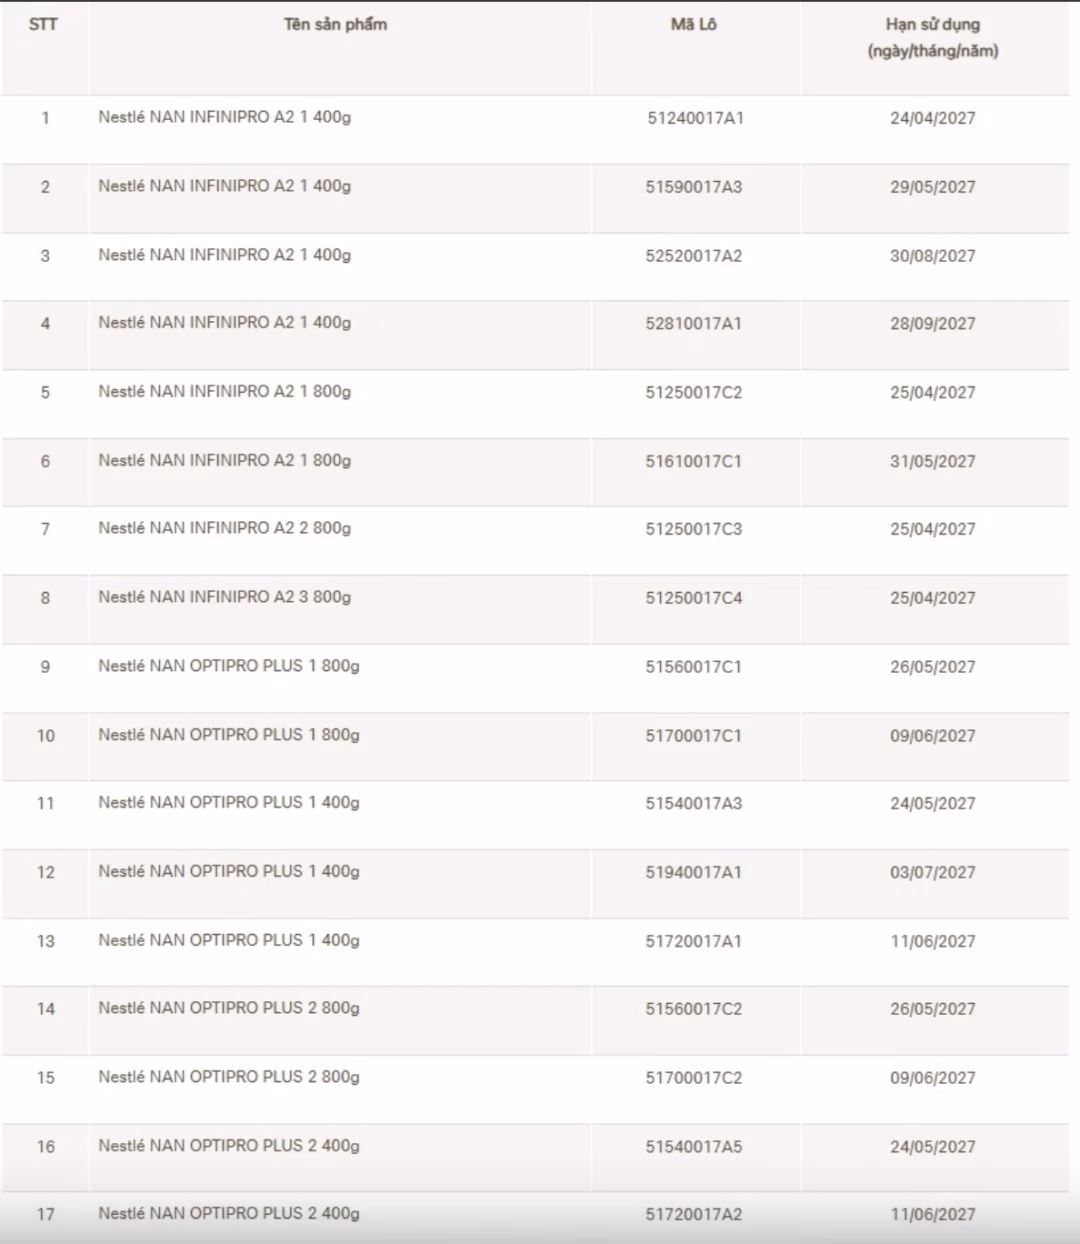Viewport: 1080px width, 1244px height.
Task: Click the expiry date 28/09/2027
Action: click(x=932, y=324)
